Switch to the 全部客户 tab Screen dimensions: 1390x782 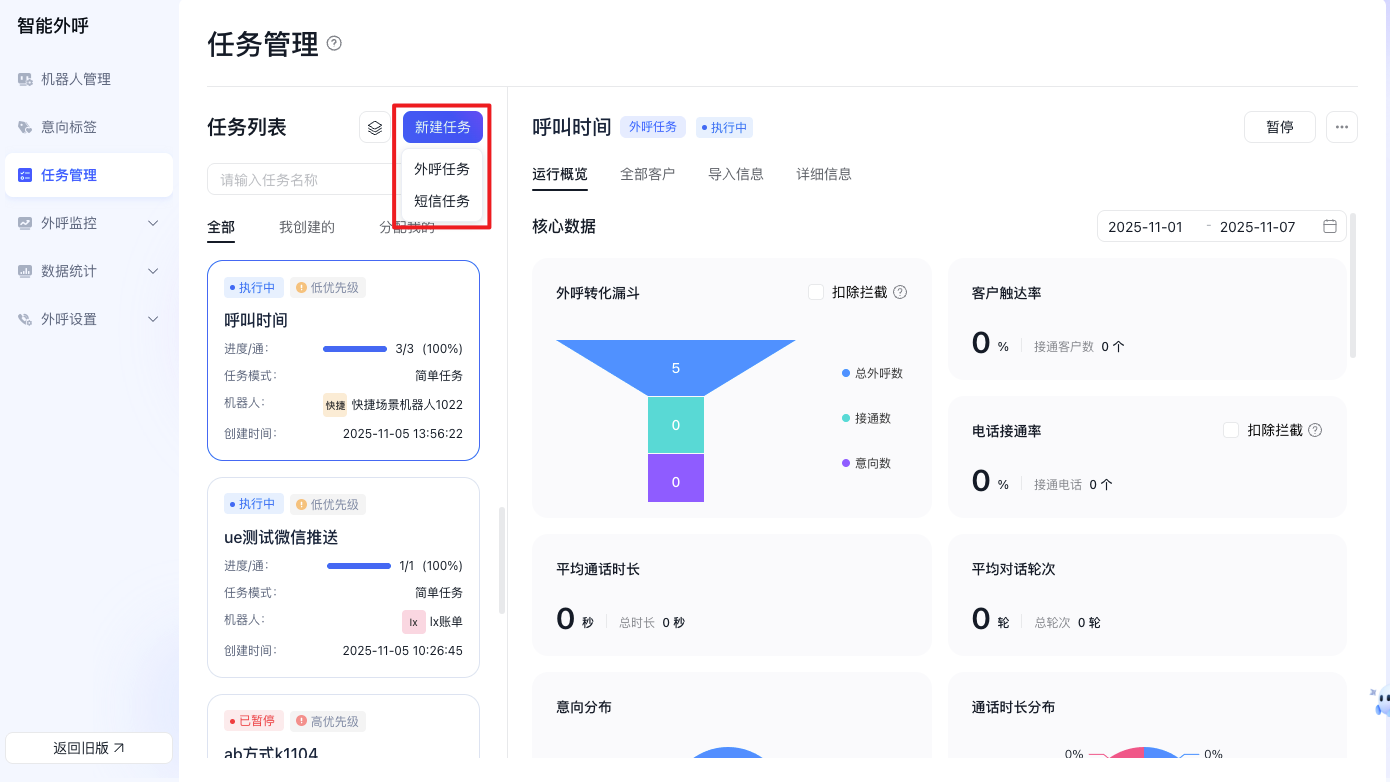(x=647, y=174)
